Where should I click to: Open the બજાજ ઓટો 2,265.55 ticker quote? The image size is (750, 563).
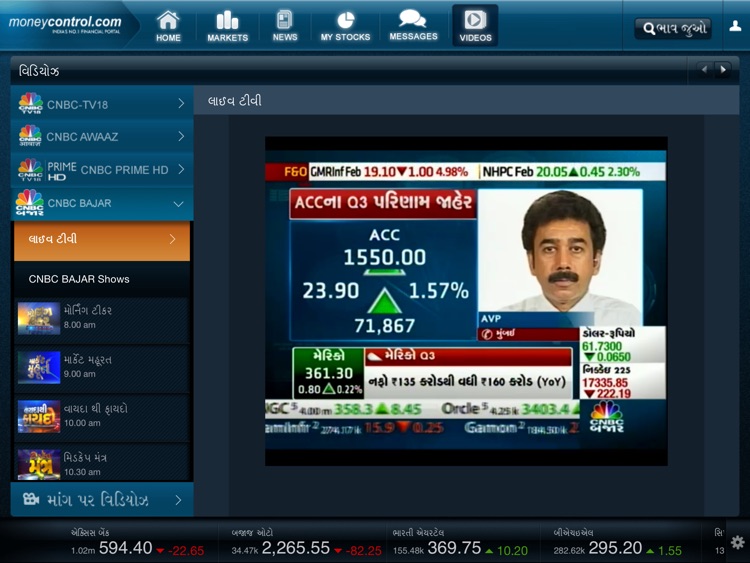pos(306,543)
